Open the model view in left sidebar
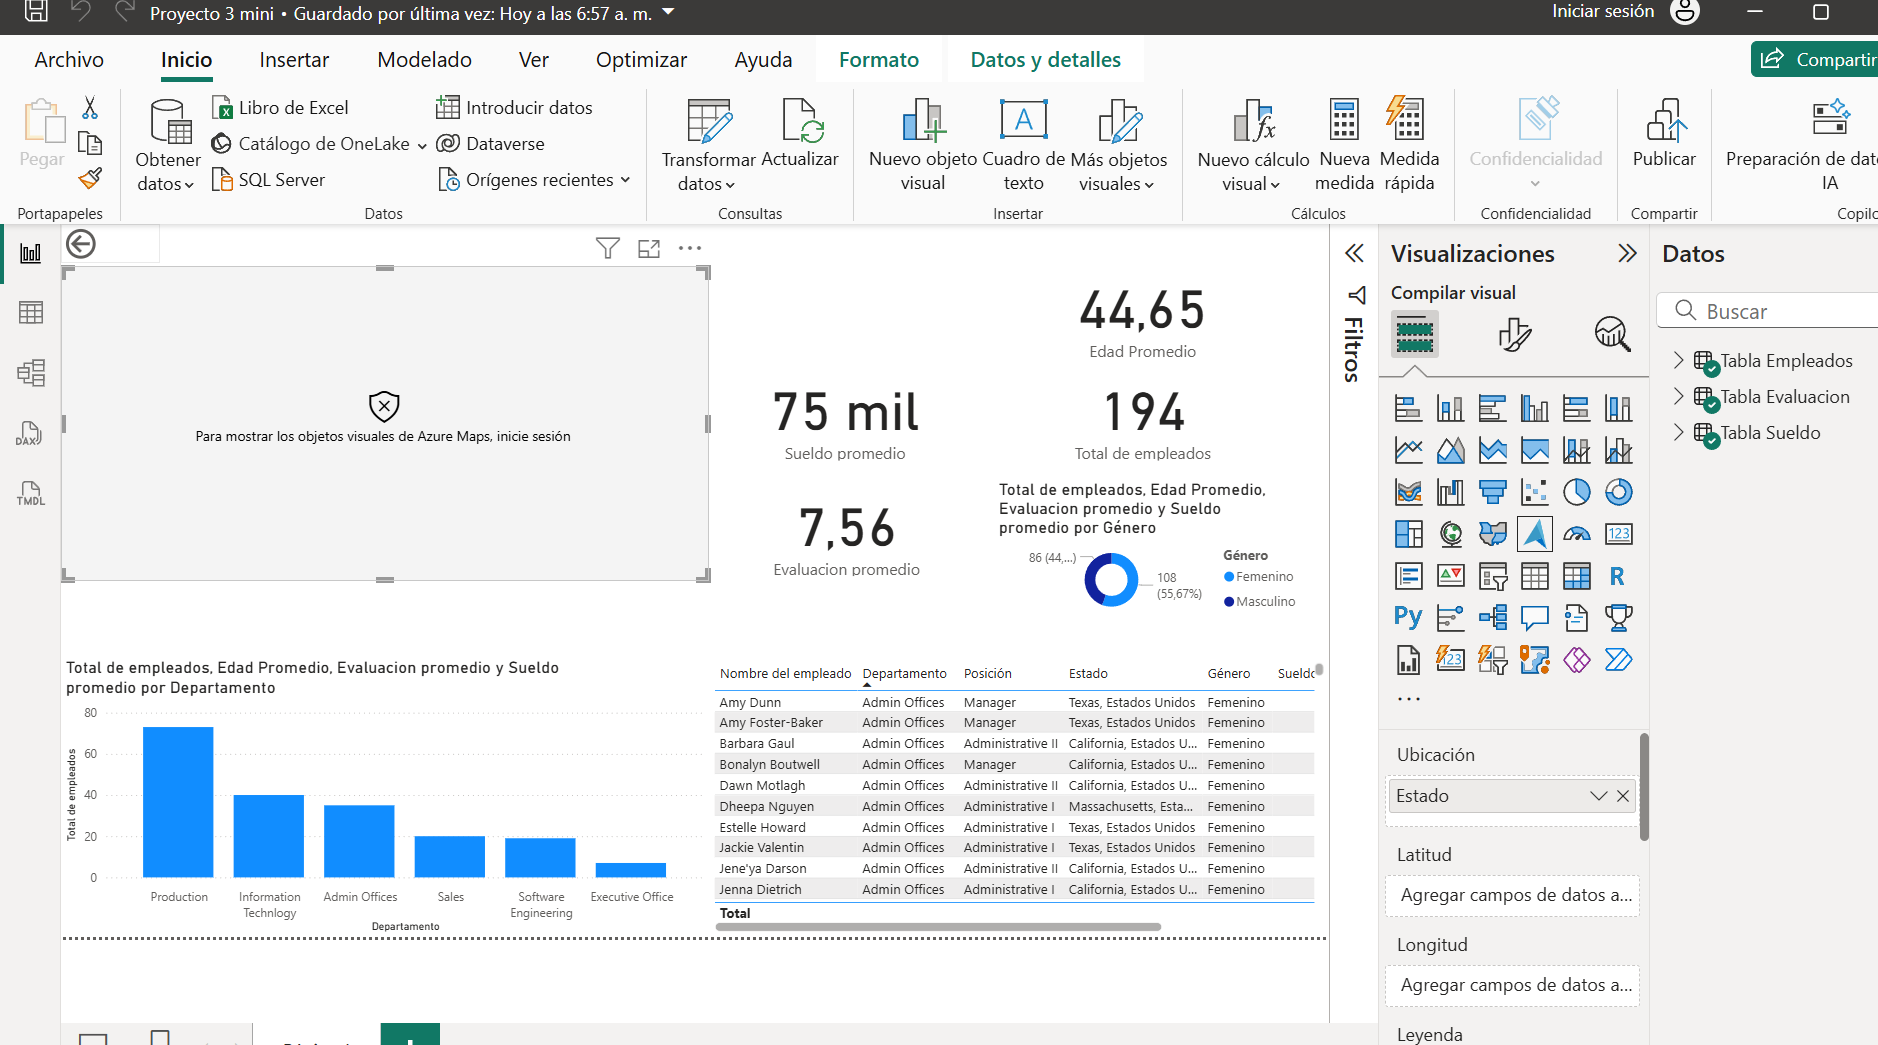The height and width of the screenshot is (1045, 1878). pos(30,373)
